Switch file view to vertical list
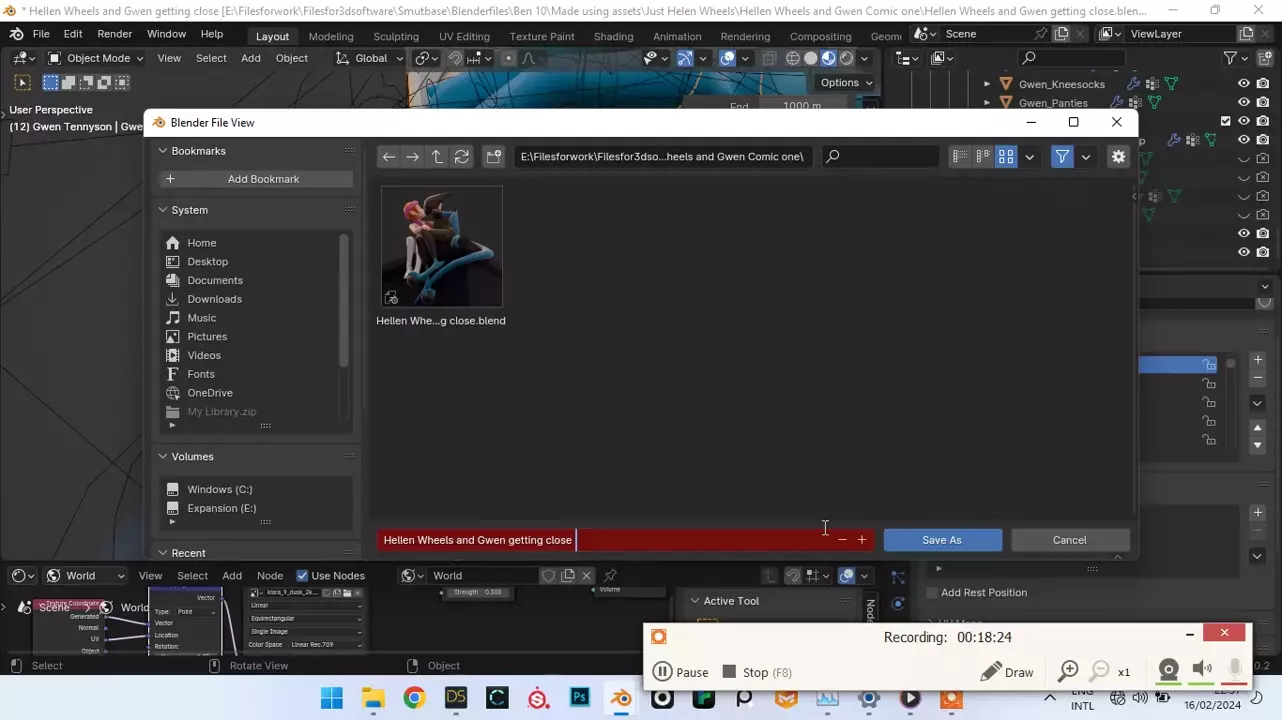This screenshot has height=720, width=1282. pyautogui.click(x=960, y=157)
